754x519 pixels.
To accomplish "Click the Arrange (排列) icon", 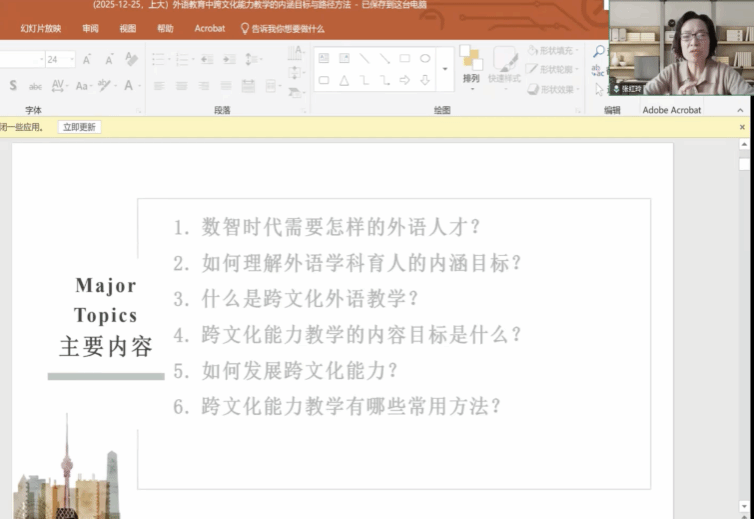I will [471, 64].
